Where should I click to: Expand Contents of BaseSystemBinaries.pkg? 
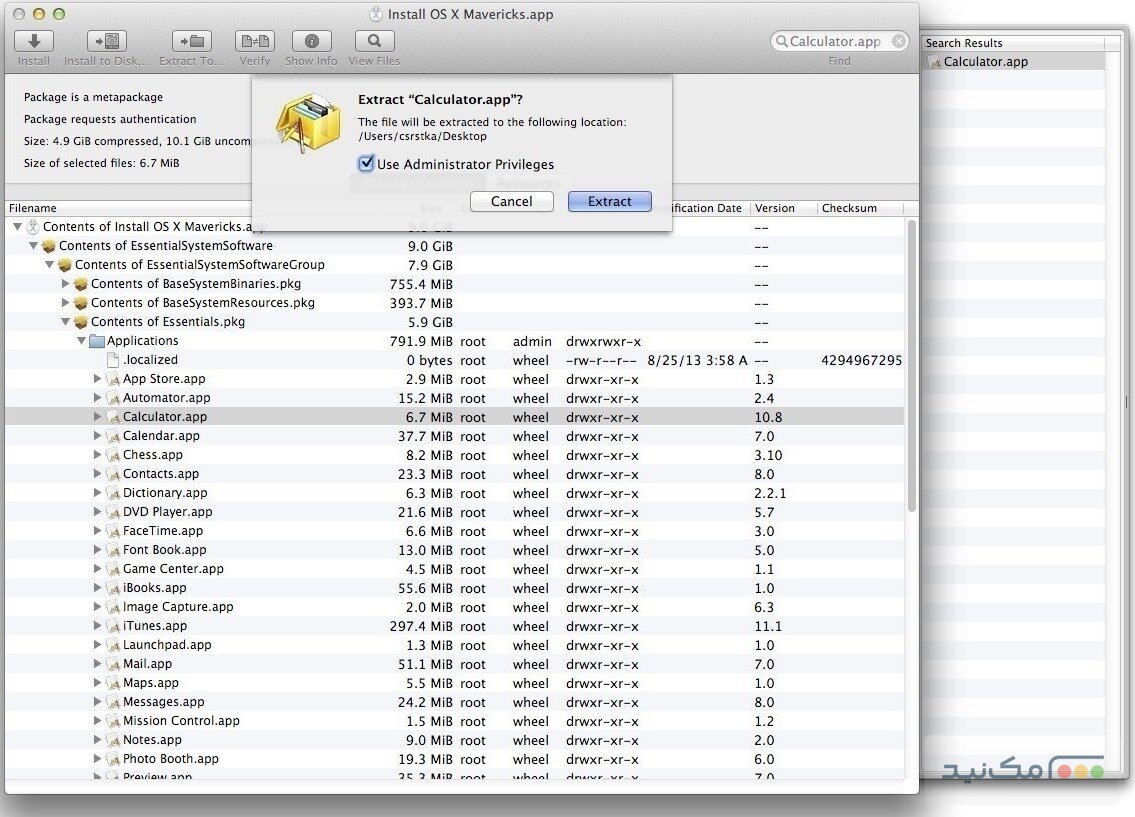pyautogui.click(x=66, y=284)
